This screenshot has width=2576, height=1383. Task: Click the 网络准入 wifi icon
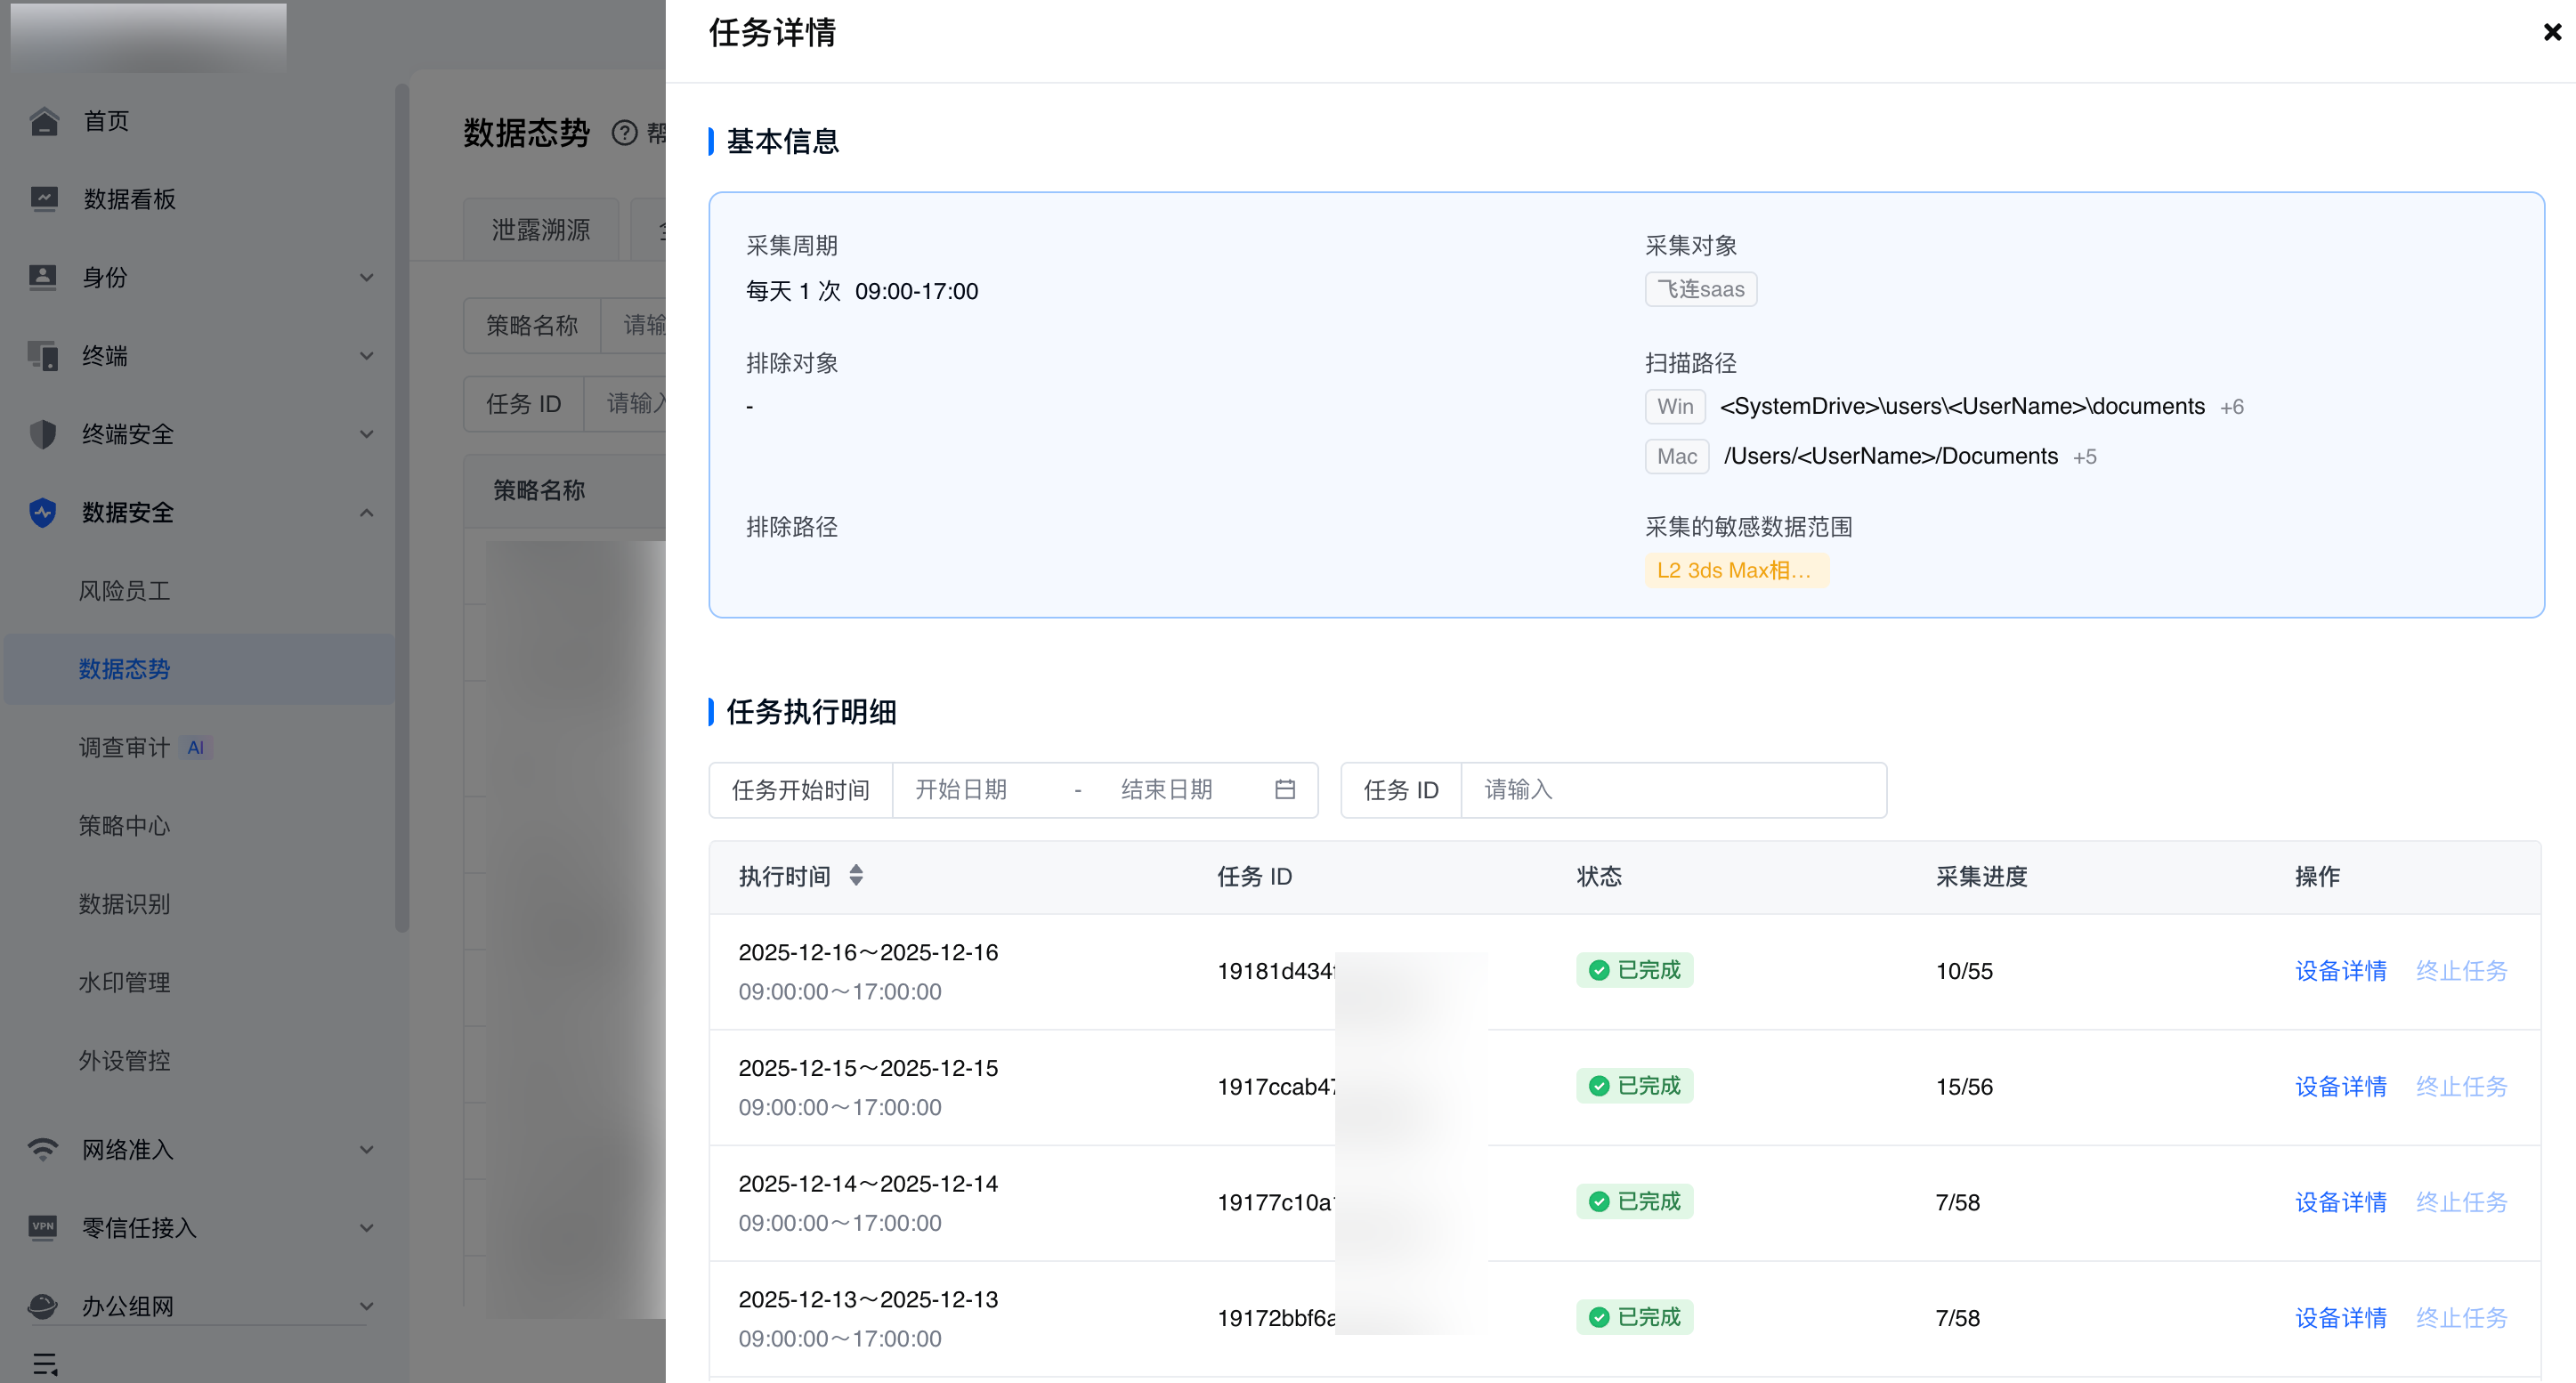point(43,1149)
